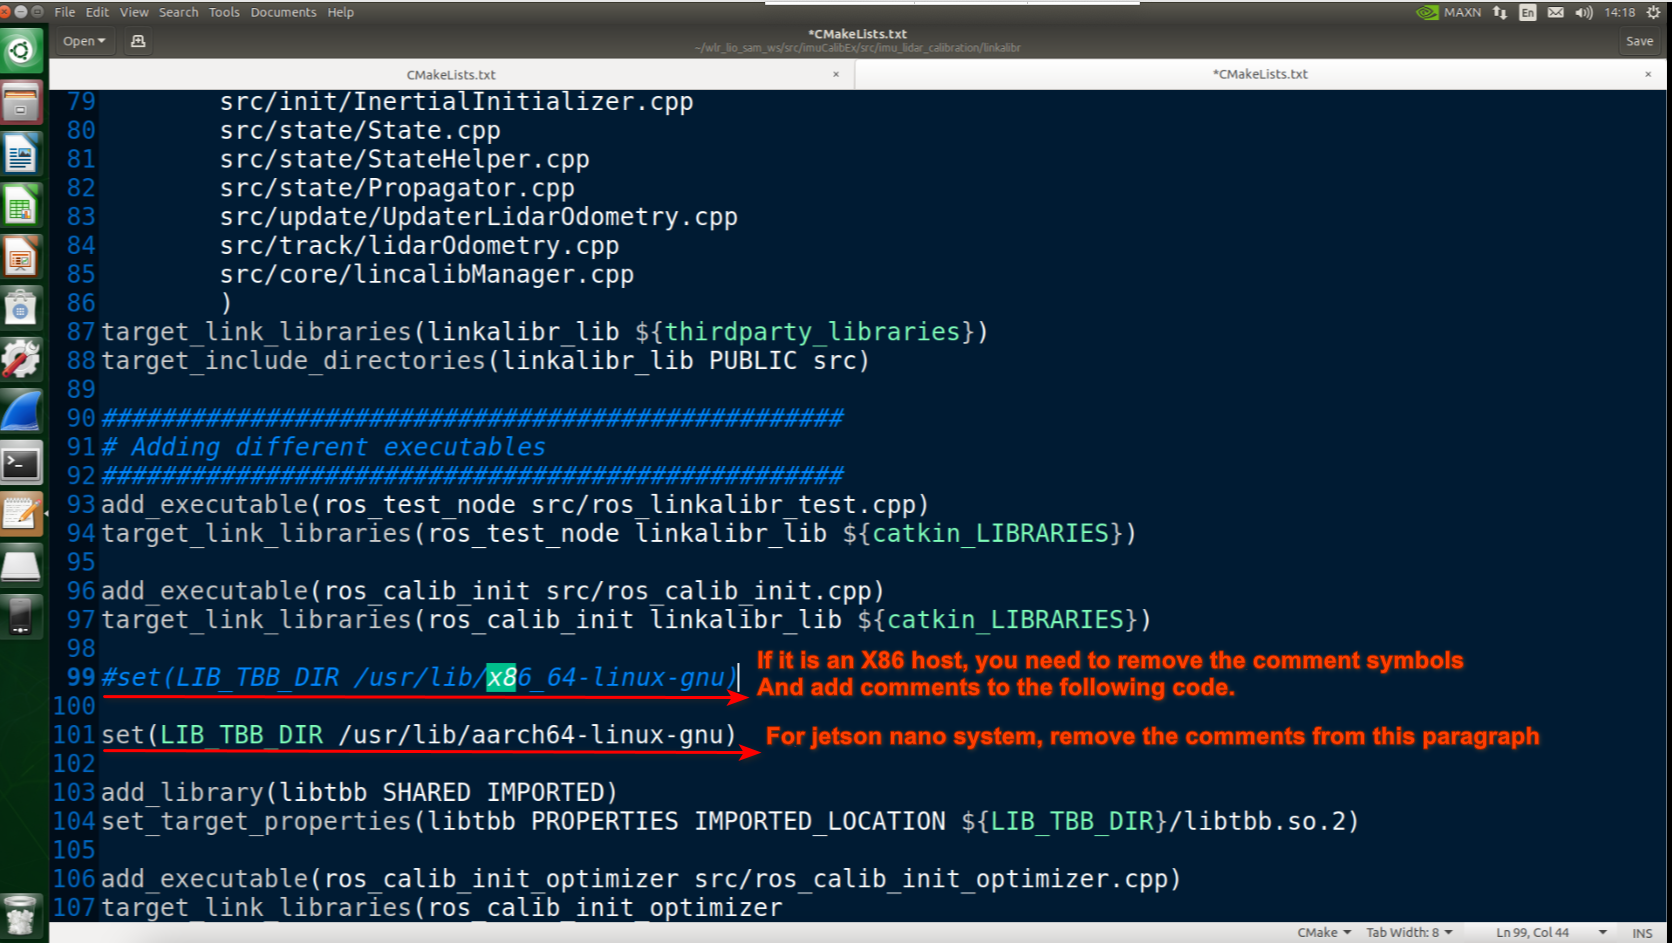Open the CMake language selector
Screen dimensions: 1672x943
1323,932
